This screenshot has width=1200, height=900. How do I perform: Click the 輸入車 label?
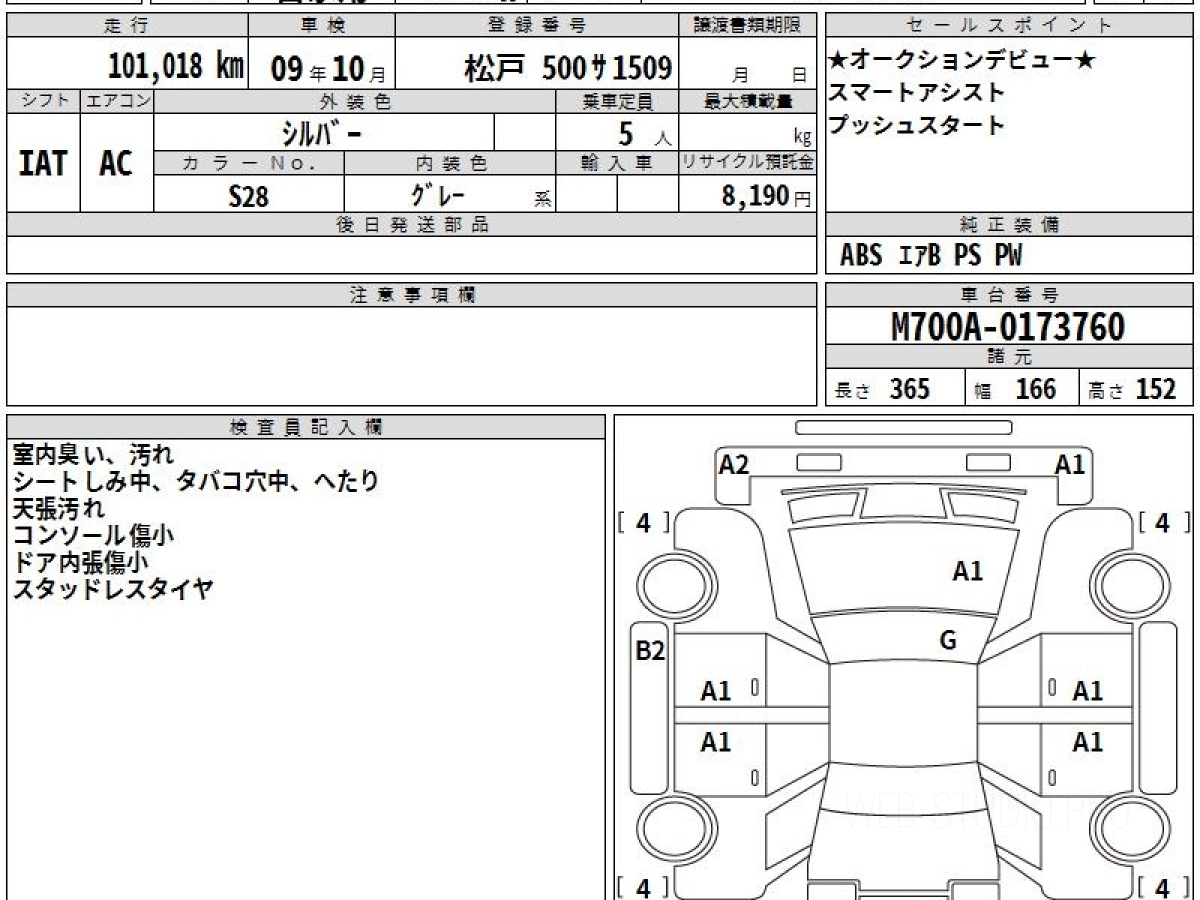tap(617, 163)
